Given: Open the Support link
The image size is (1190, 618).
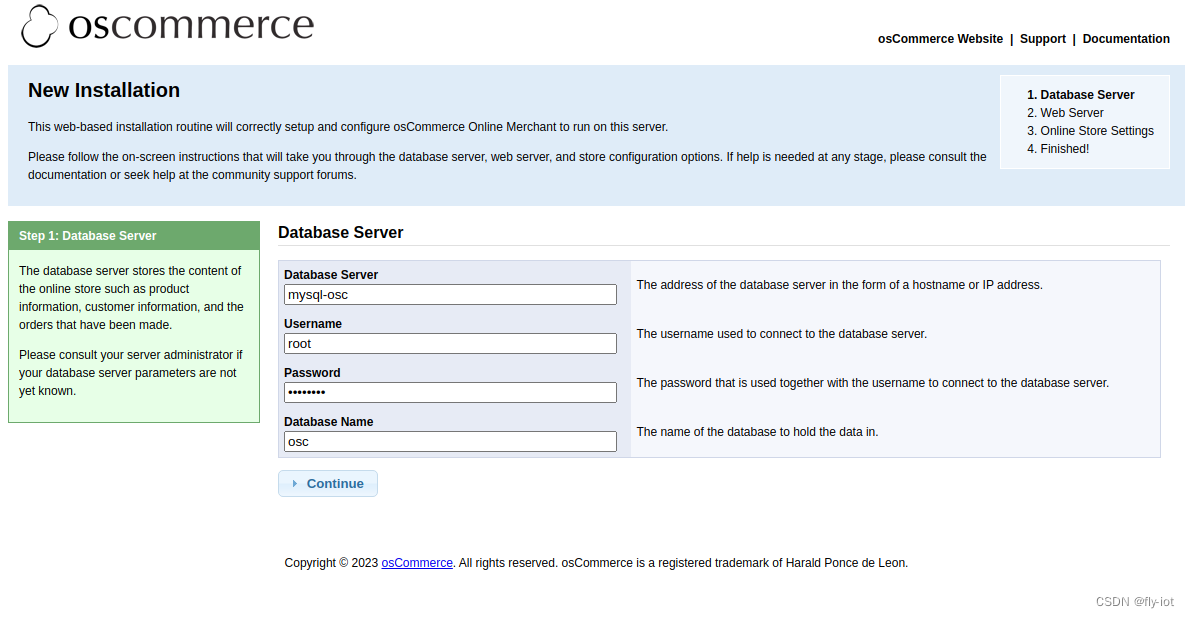Looking at the screenshot, I should coord(1043,39).
